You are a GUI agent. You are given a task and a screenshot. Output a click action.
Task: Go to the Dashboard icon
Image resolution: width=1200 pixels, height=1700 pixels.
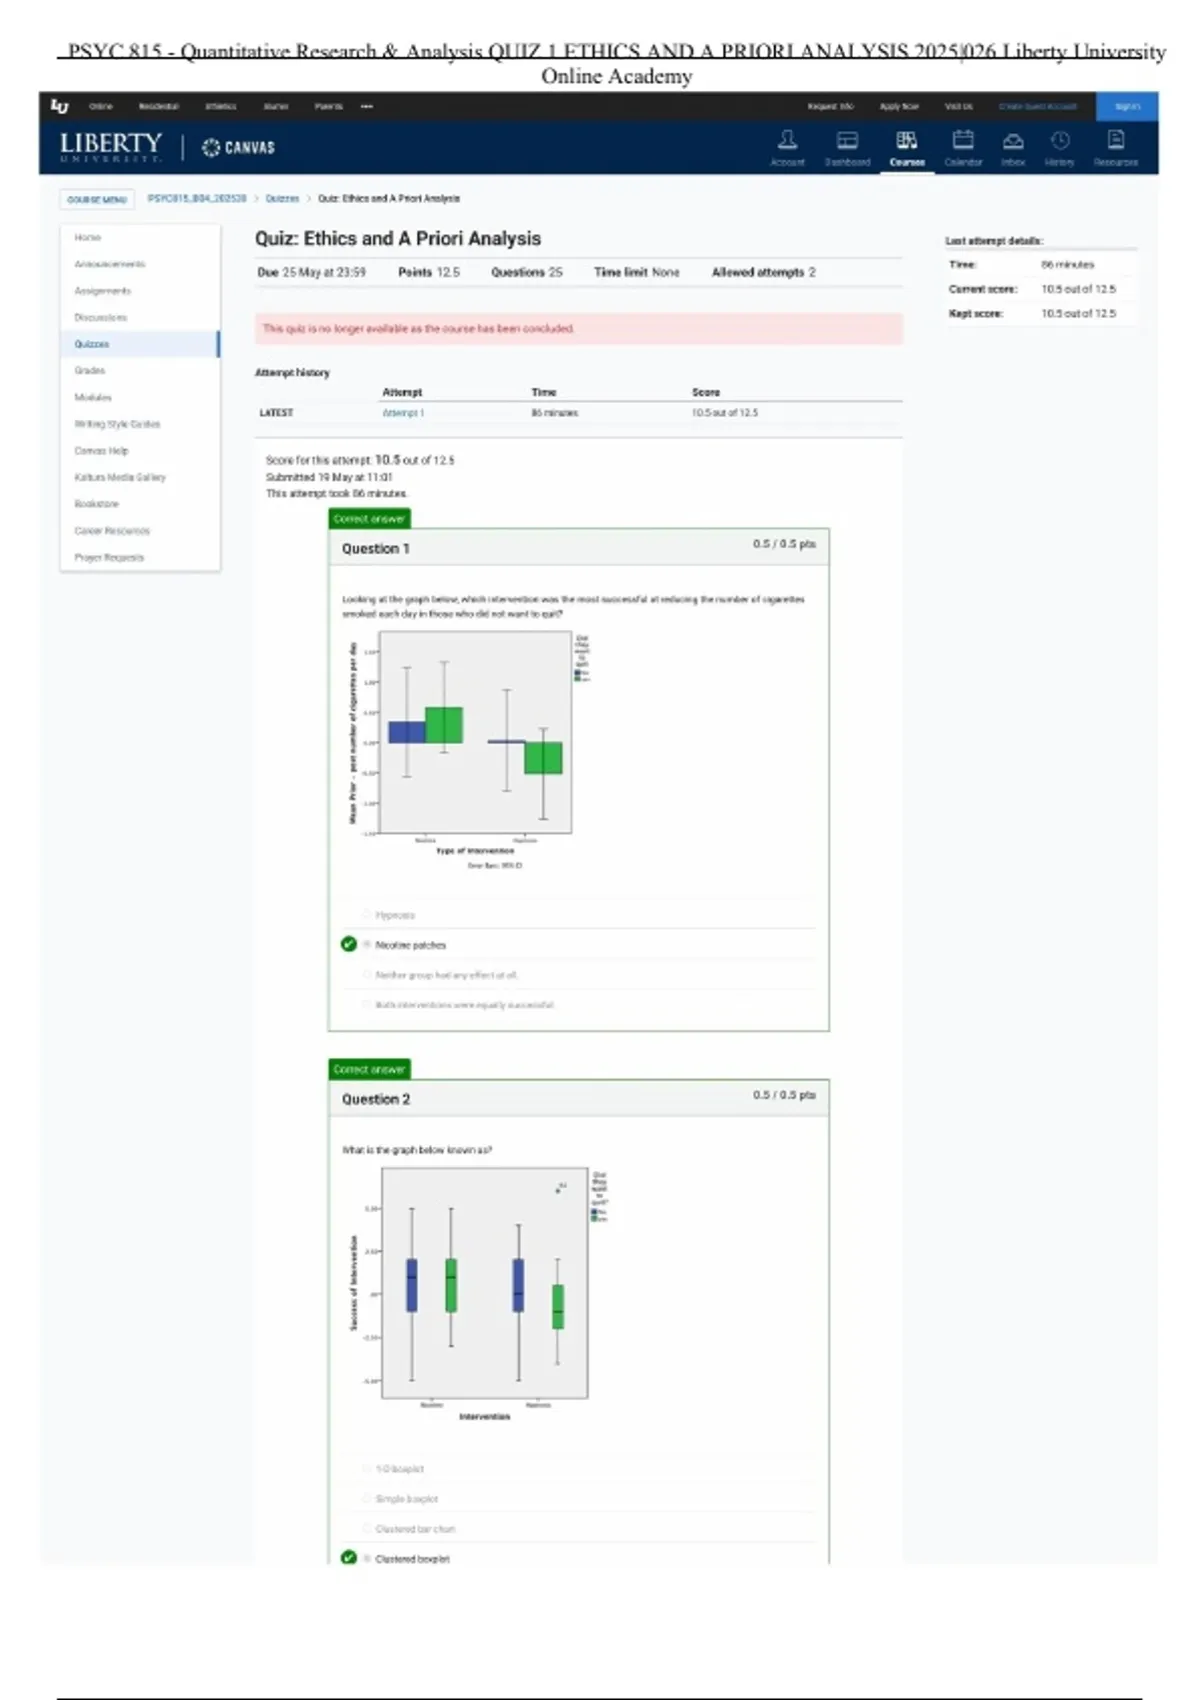tap(847, 141)
